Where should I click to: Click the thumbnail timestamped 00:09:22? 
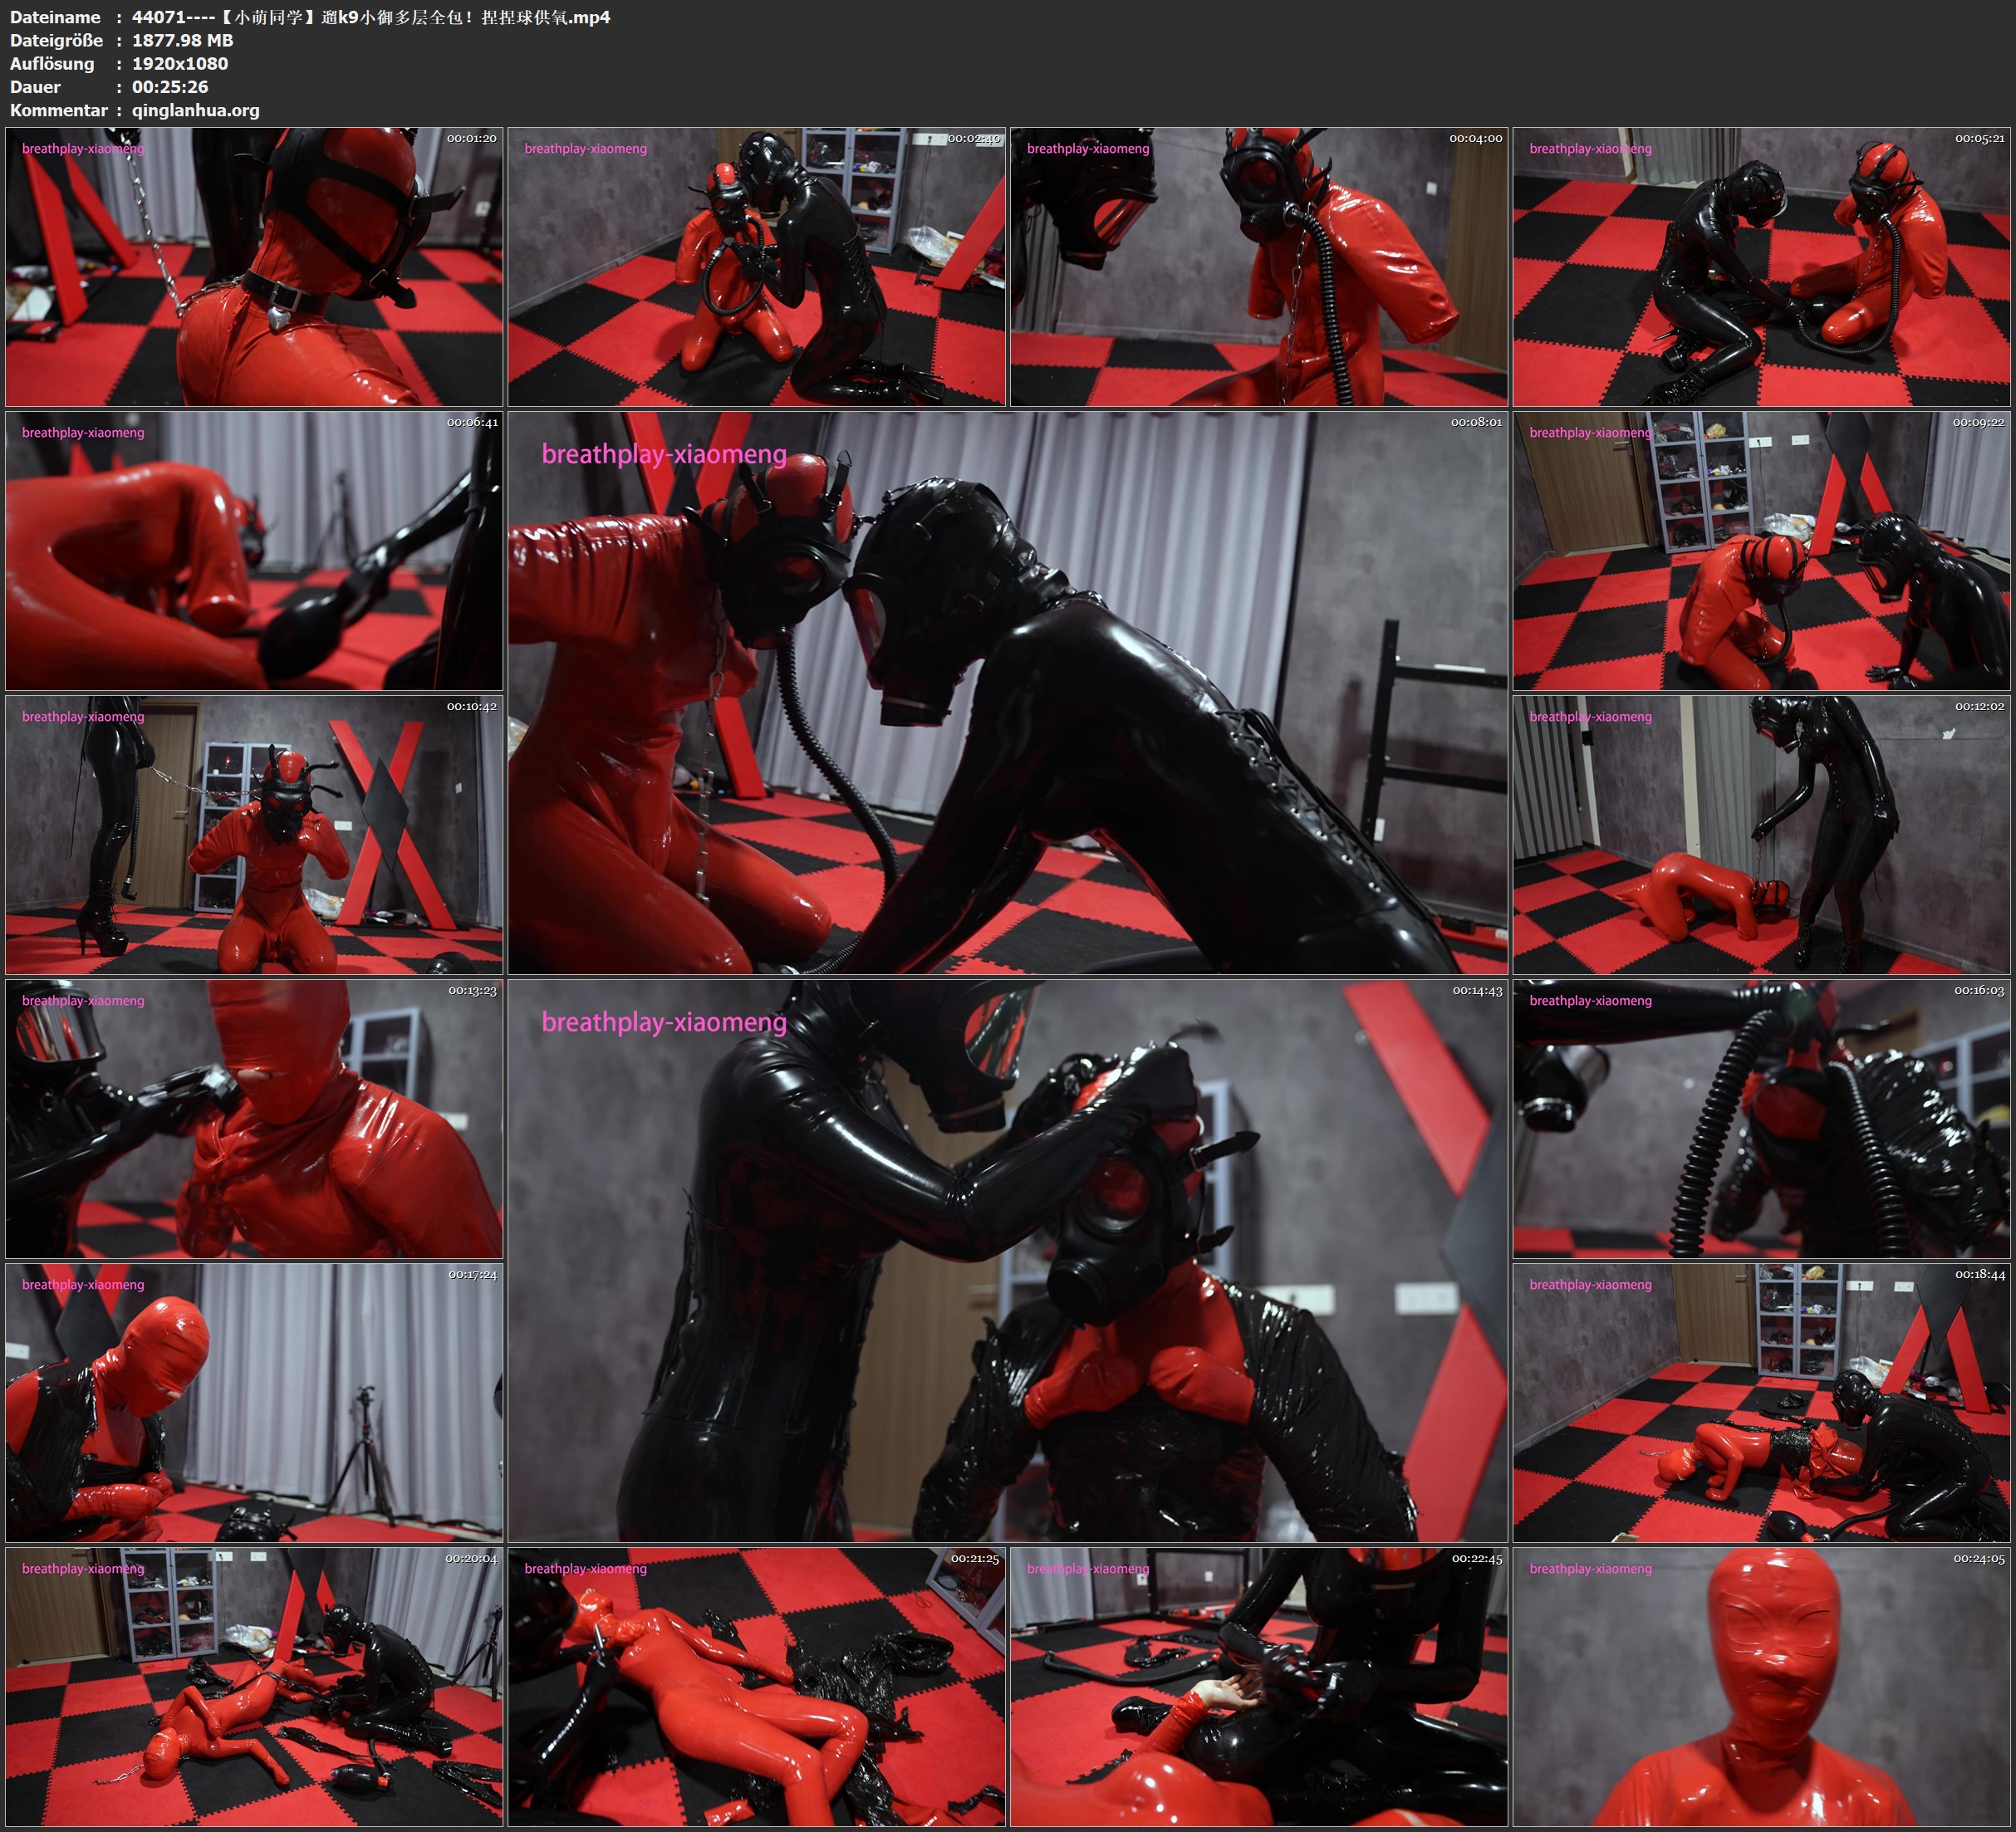tap(1761, 550)
